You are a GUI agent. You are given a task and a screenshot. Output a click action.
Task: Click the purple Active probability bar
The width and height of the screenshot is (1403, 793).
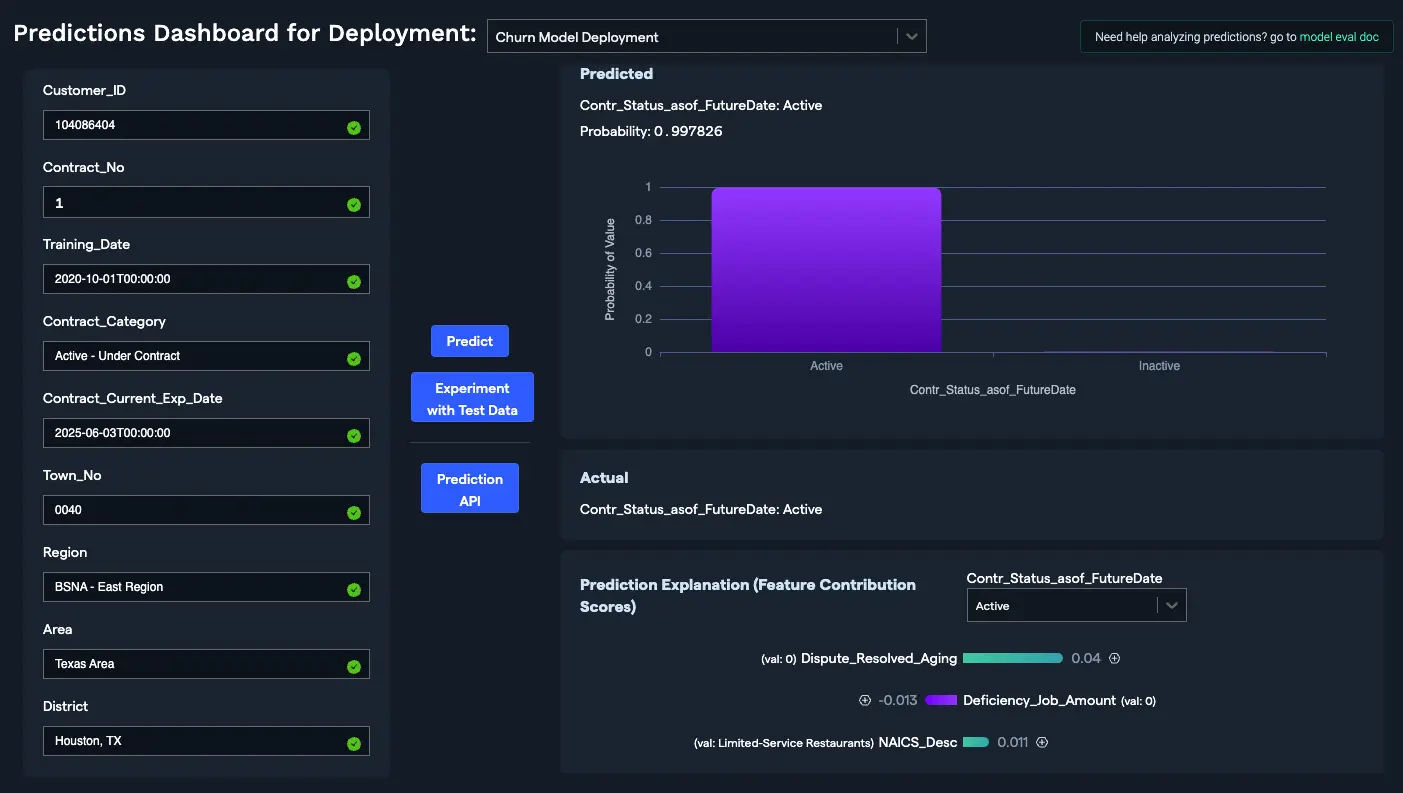click(x=826, y=270)
